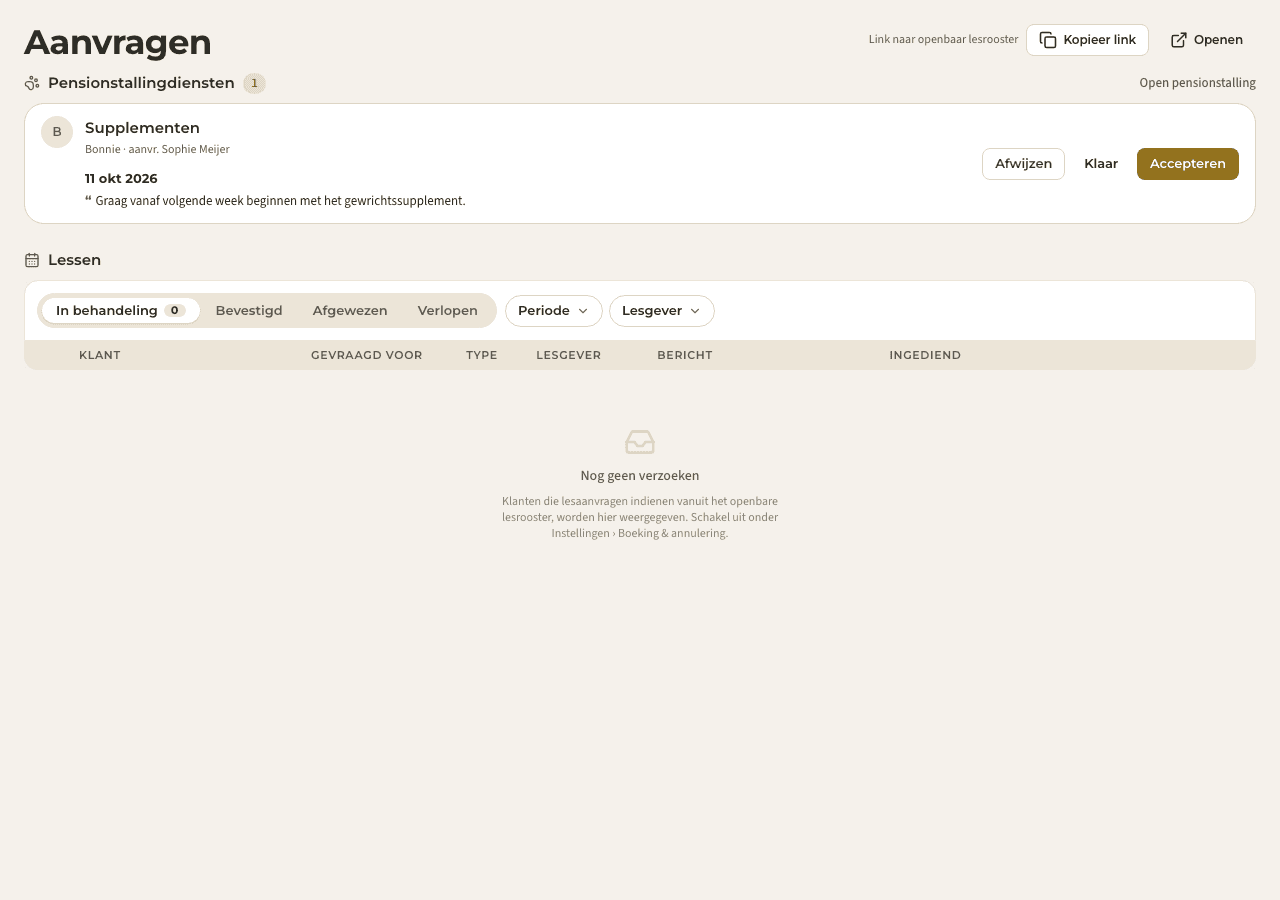Click the empty inbox icon
Screen dimensions: 1280x900
640,442
